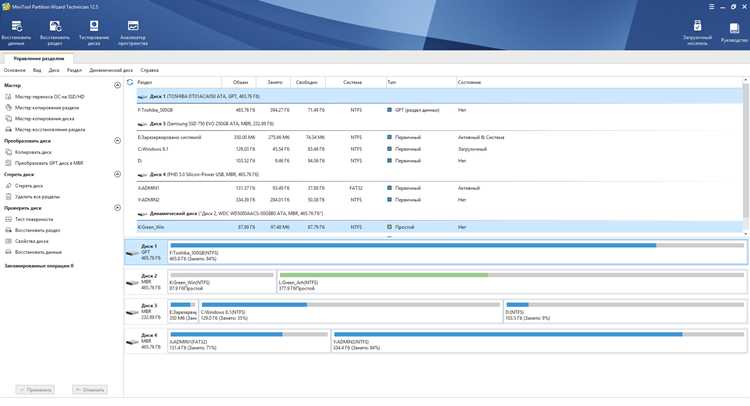
Task: Open the Основное menu
Action: point(15,70)
